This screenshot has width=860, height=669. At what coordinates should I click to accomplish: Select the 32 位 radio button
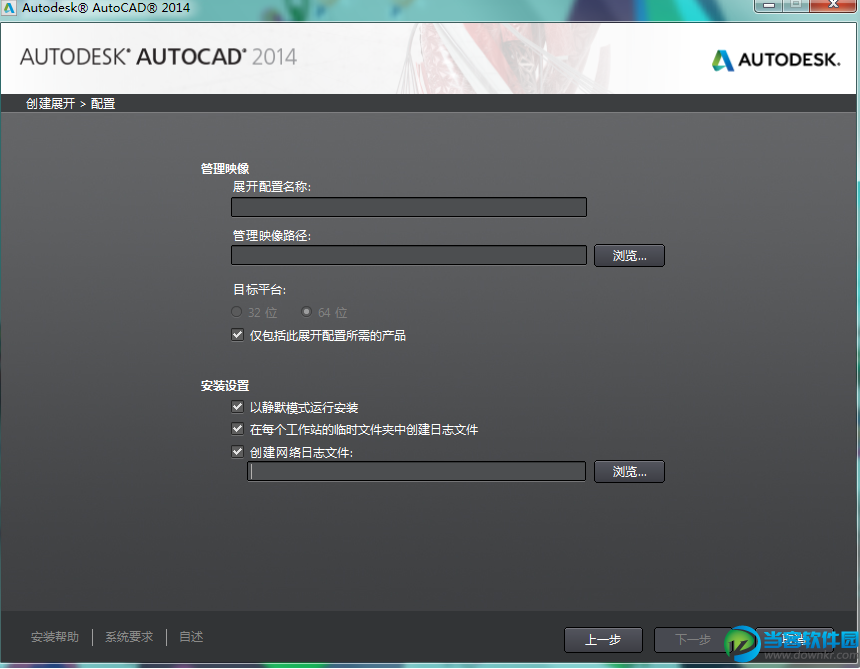[236, 312]
